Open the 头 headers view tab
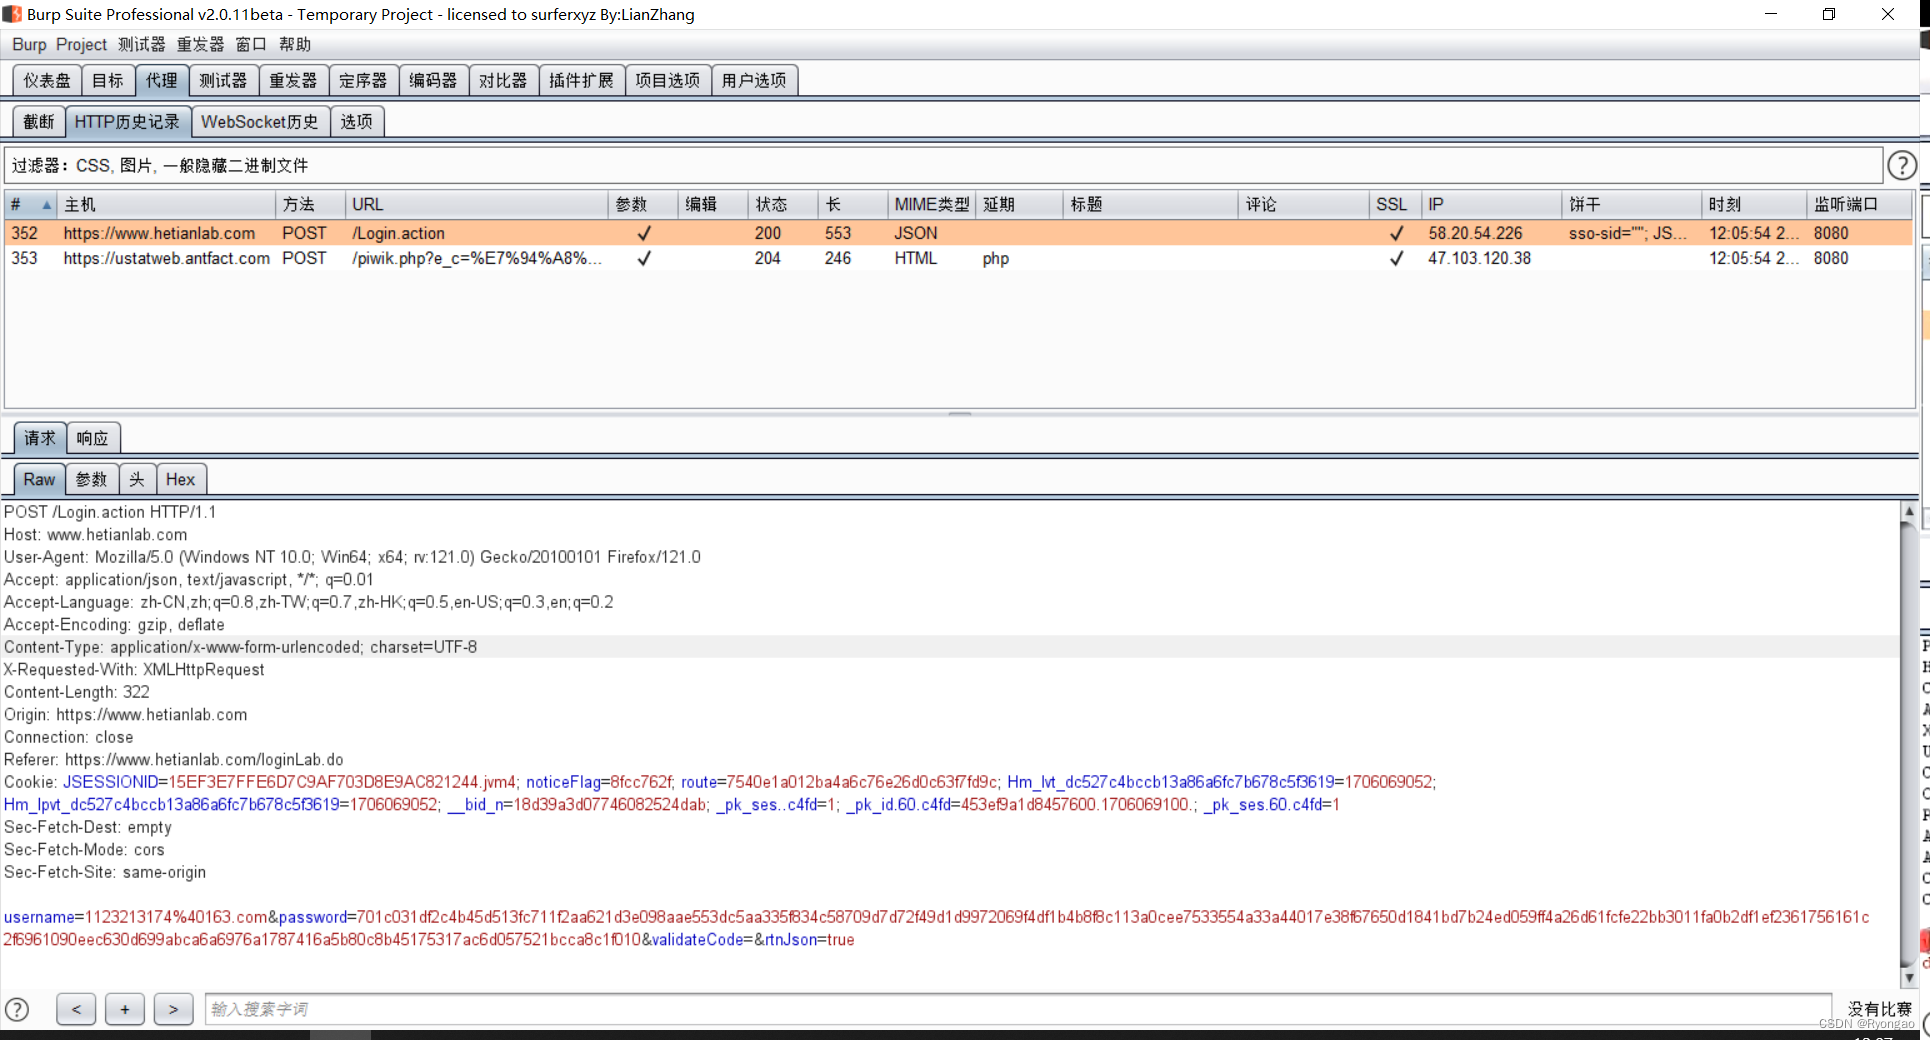The height and width of the screenshot is (1040, 1930). pos(137,479)
